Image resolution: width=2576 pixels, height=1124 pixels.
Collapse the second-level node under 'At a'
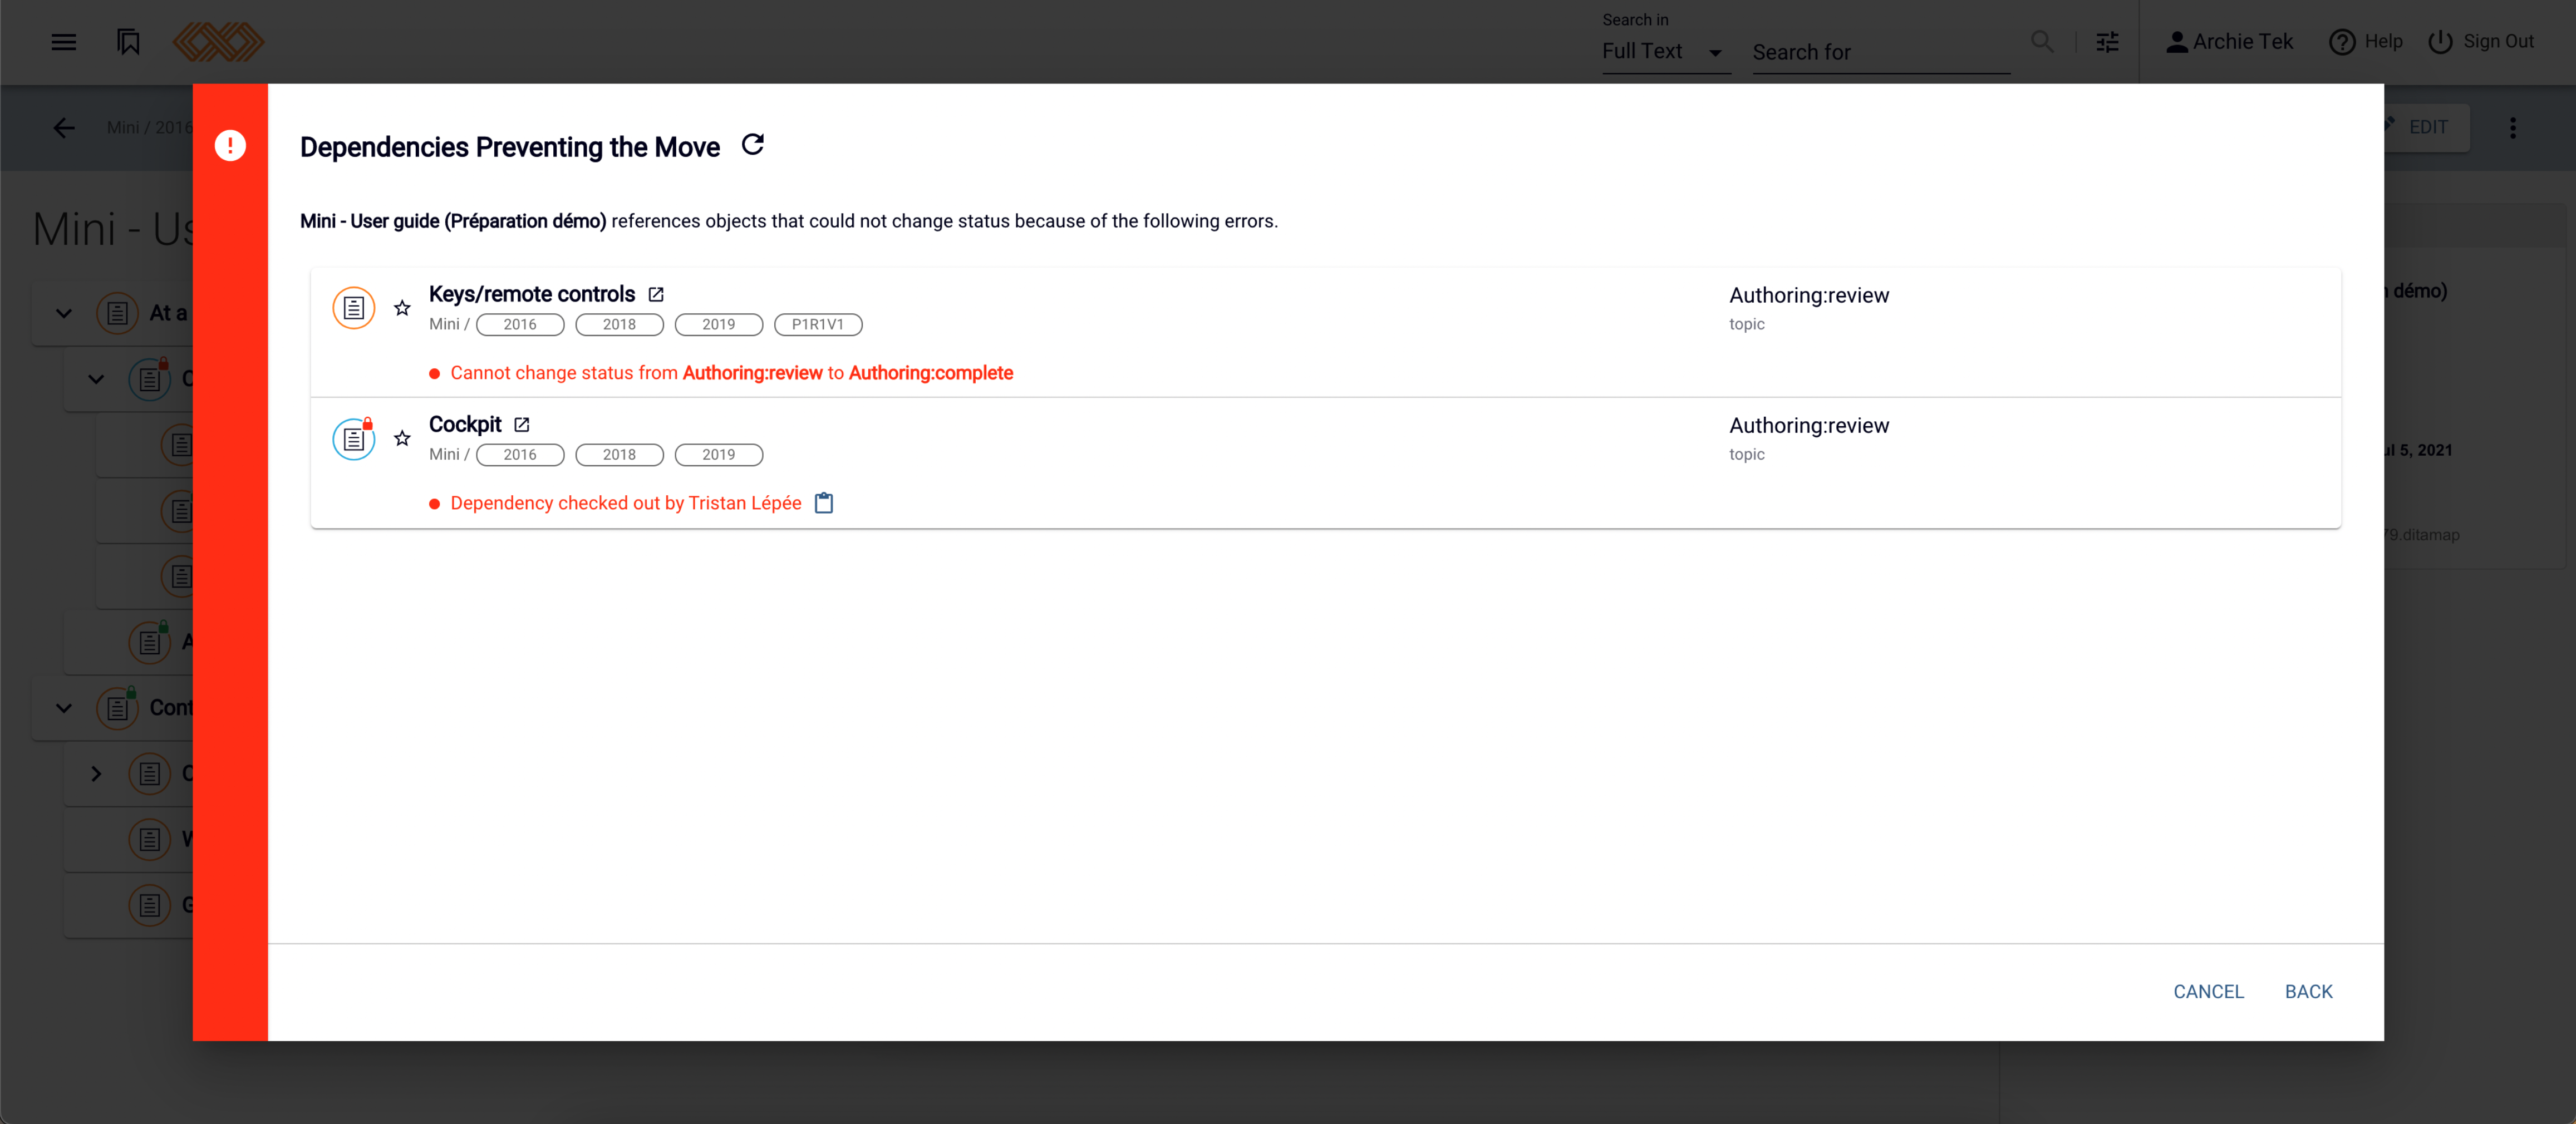coord(96,379)
